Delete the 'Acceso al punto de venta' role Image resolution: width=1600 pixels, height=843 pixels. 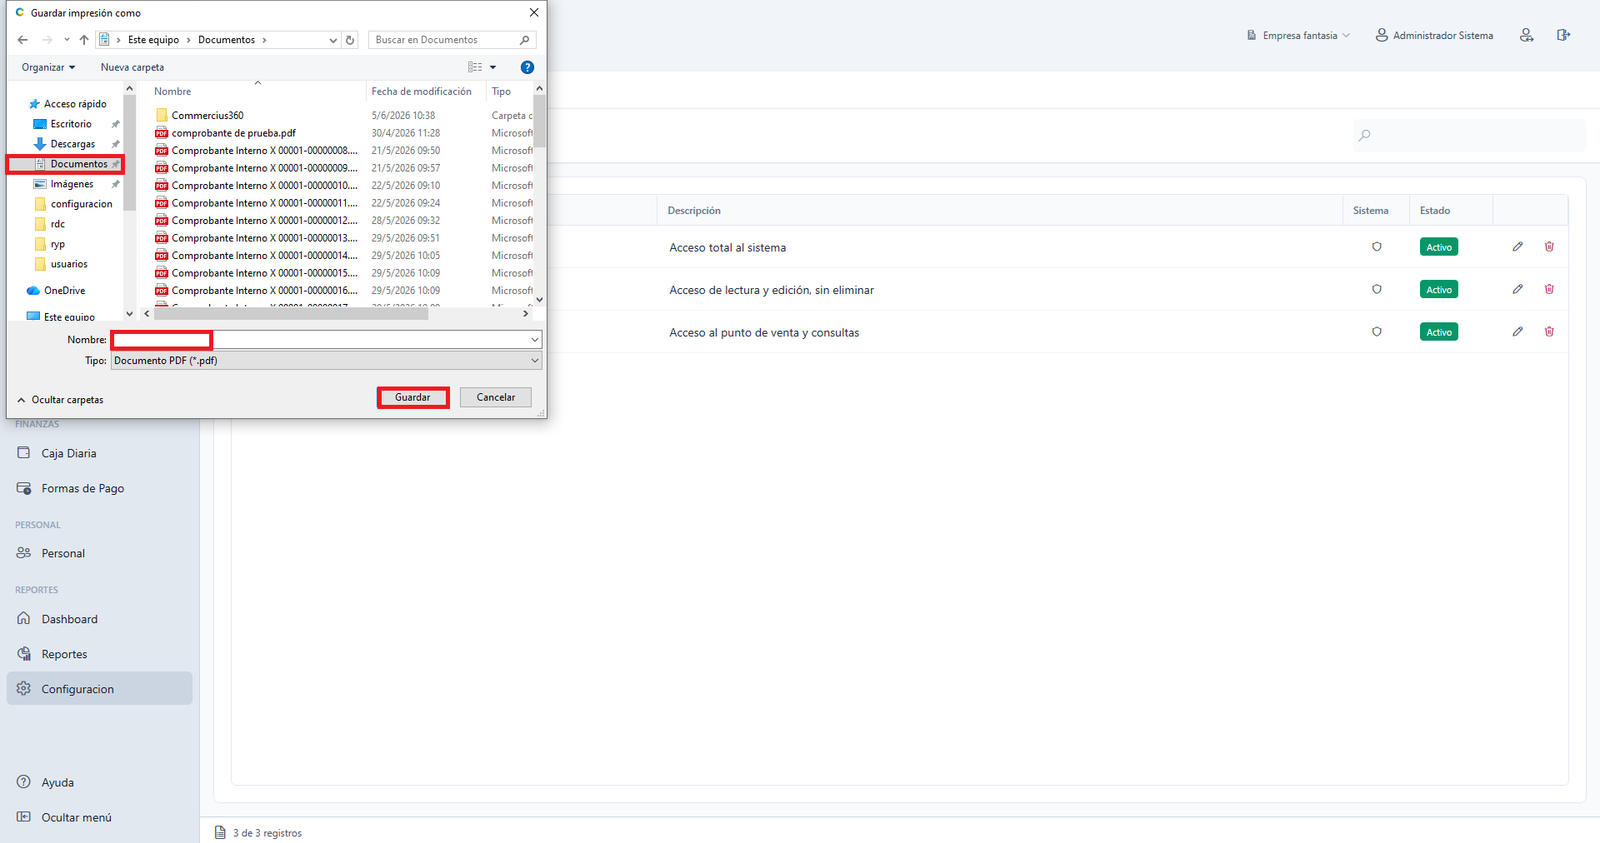1549,332
